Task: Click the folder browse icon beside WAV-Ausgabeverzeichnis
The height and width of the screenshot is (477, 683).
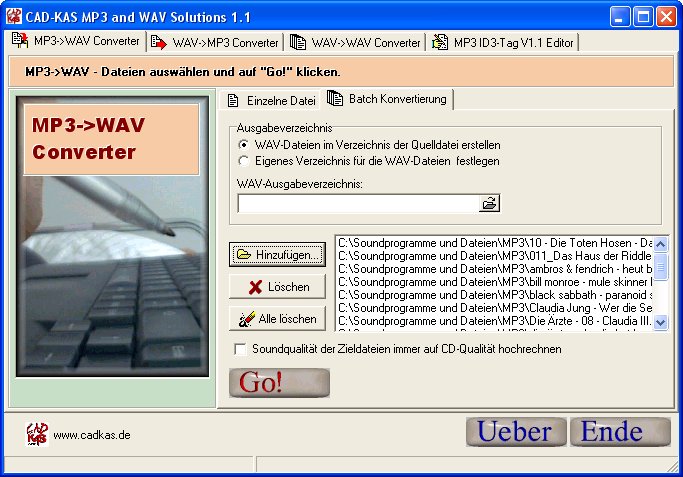Action: click(x=489, y=204)
